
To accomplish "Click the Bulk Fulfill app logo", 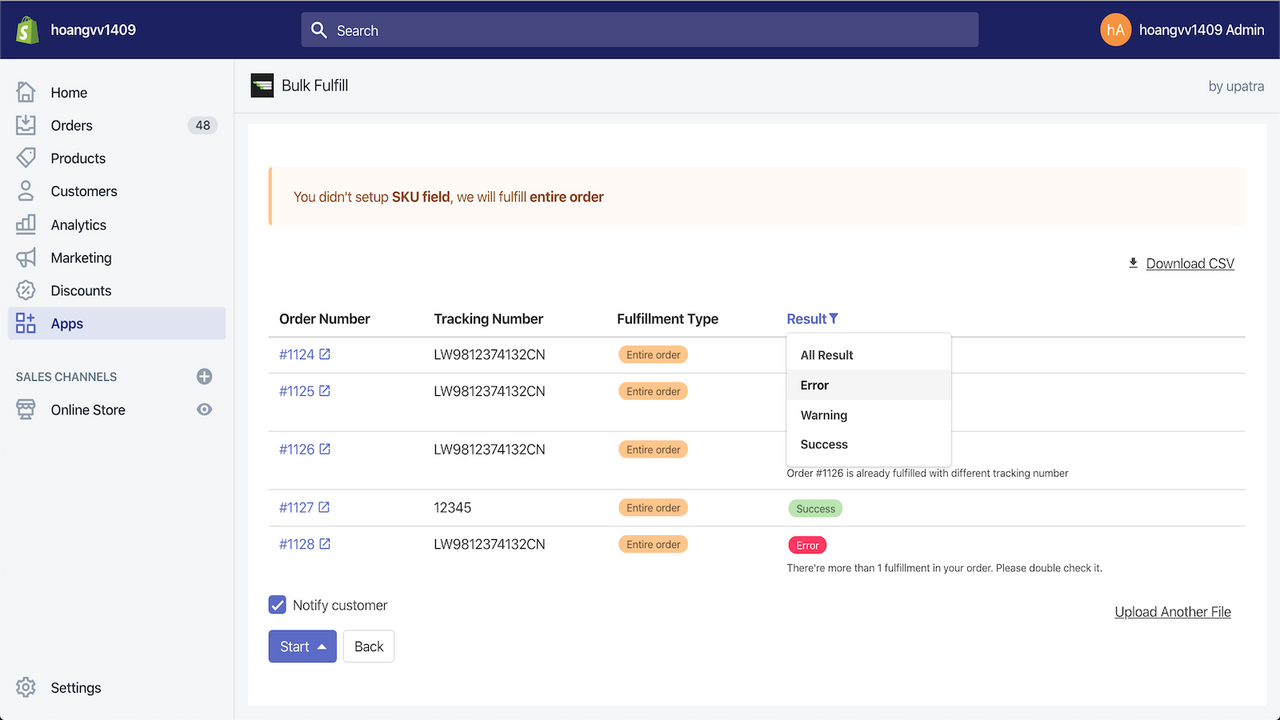I will [262, 86].
